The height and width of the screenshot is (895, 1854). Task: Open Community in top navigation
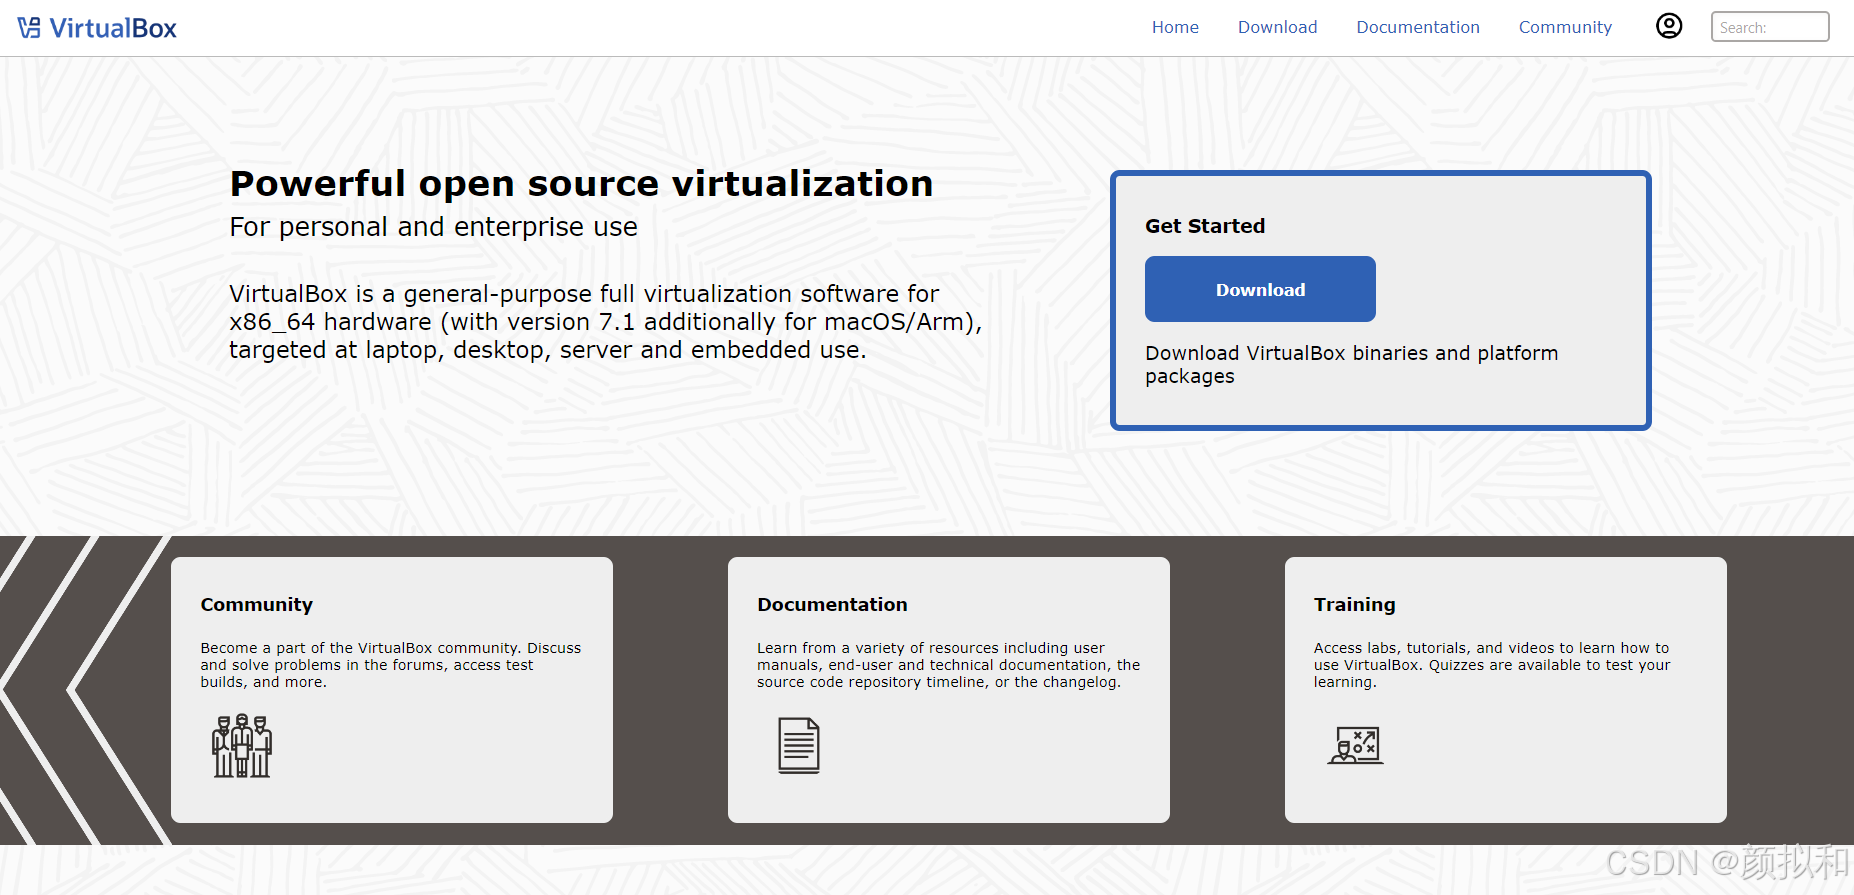coord(1565,27)
